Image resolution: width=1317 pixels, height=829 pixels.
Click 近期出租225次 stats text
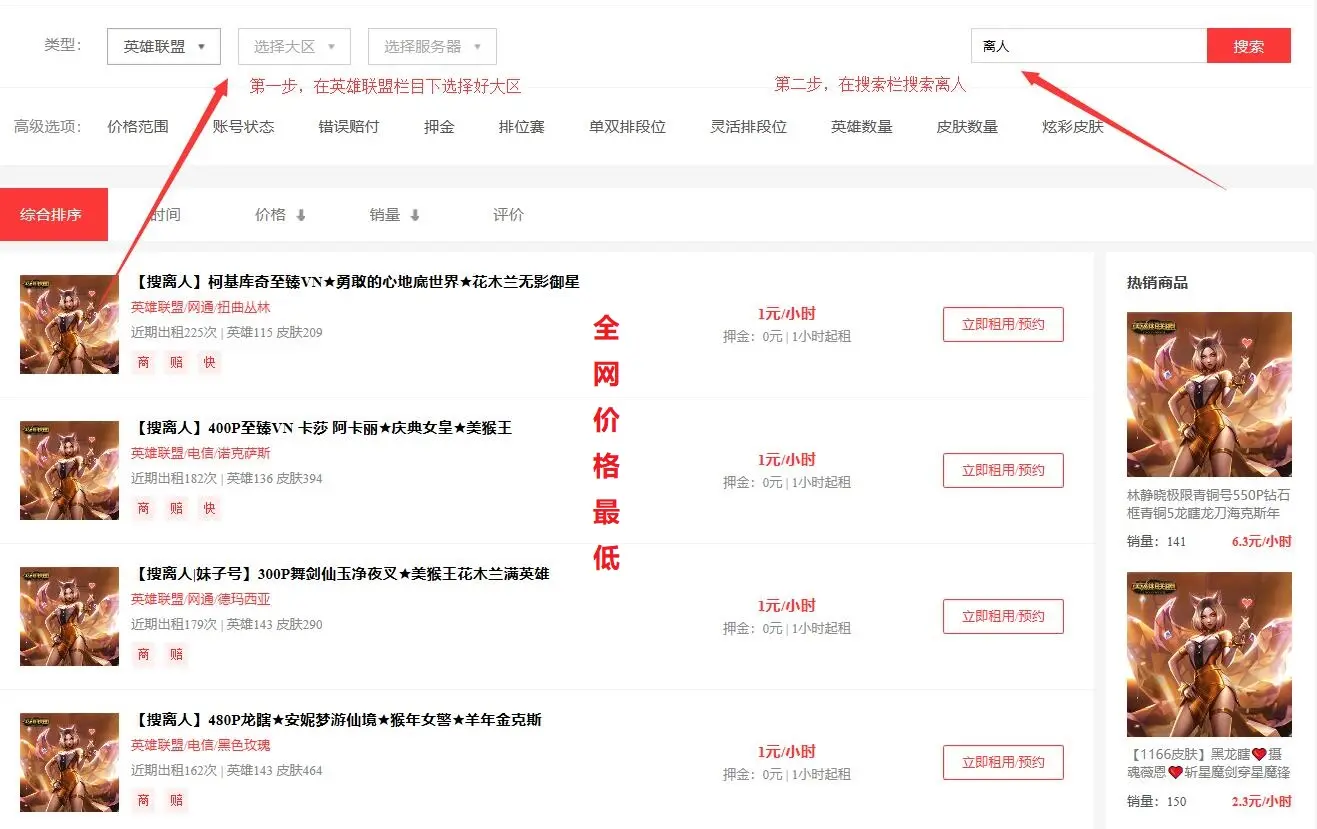tap(174, 332)
